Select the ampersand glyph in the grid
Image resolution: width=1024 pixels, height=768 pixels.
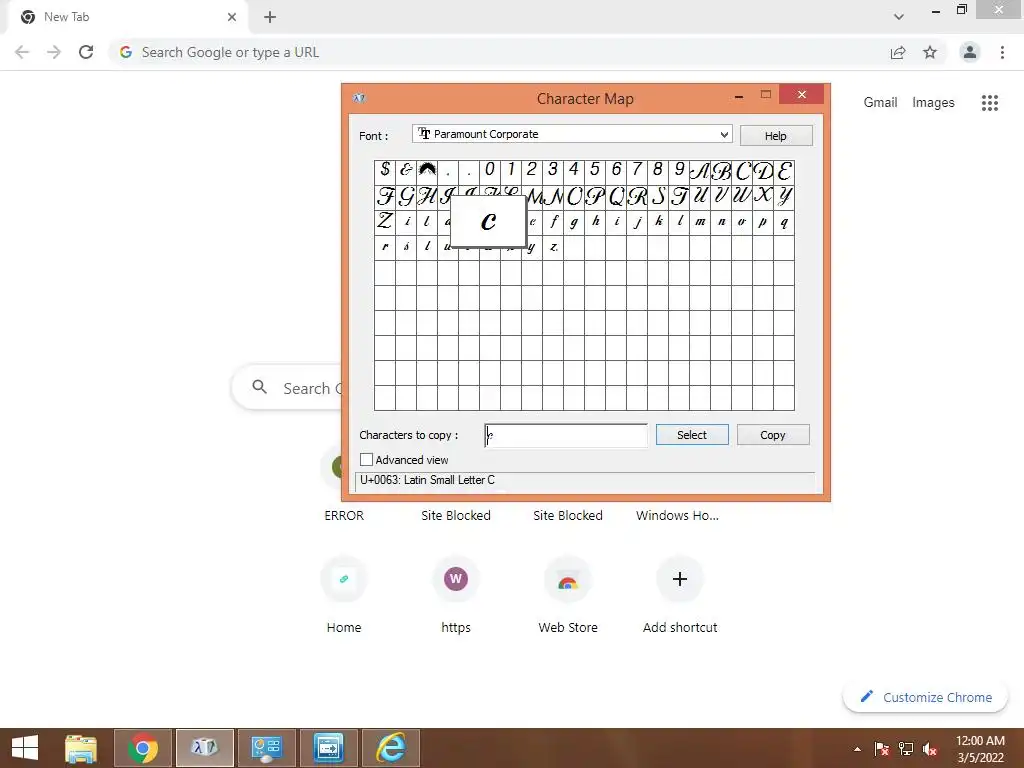[x=406, y=170]
